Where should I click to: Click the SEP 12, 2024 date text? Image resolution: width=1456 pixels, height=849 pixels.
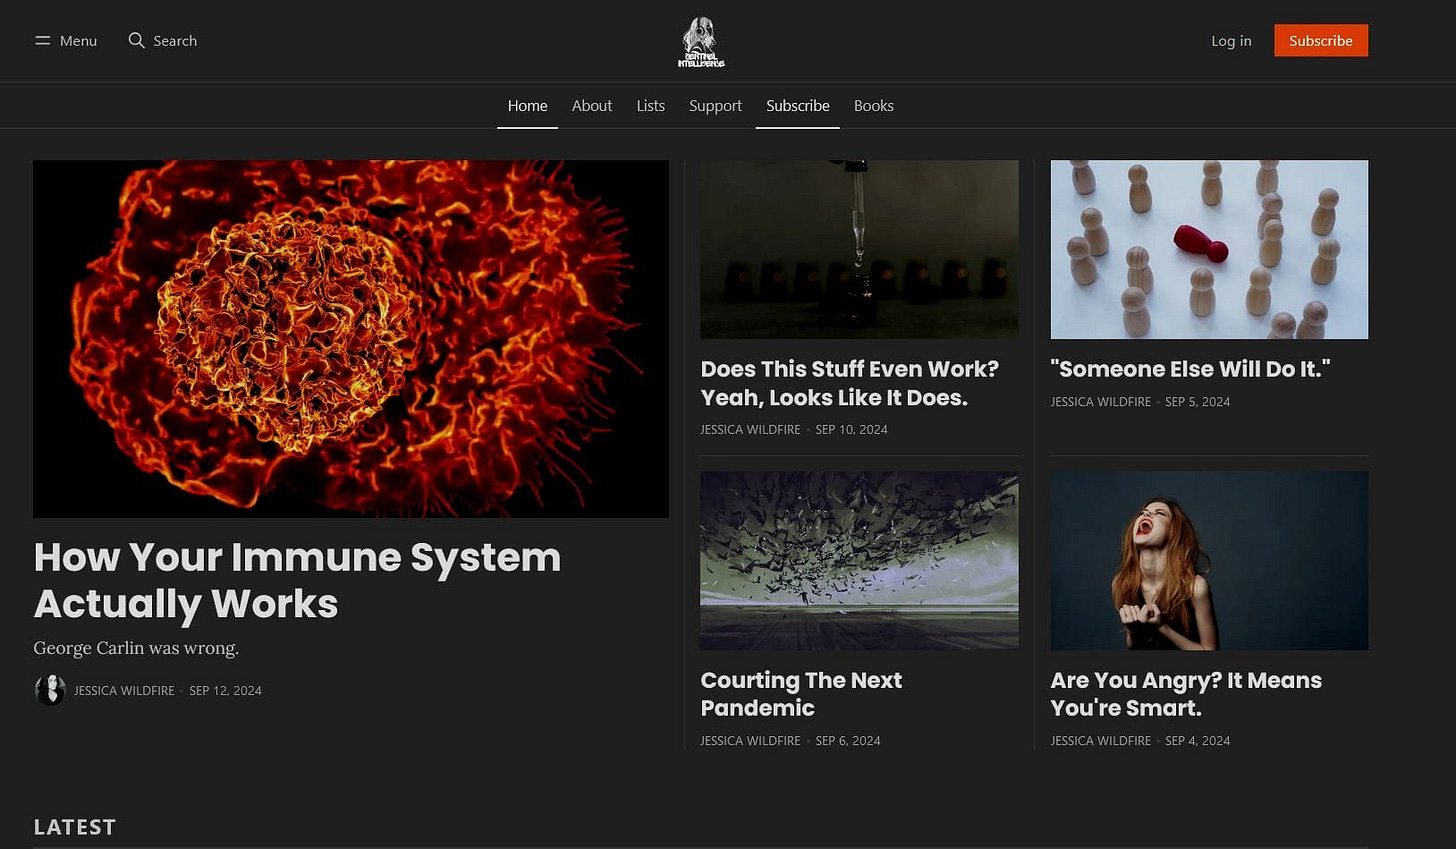click(x=225, y=691)
